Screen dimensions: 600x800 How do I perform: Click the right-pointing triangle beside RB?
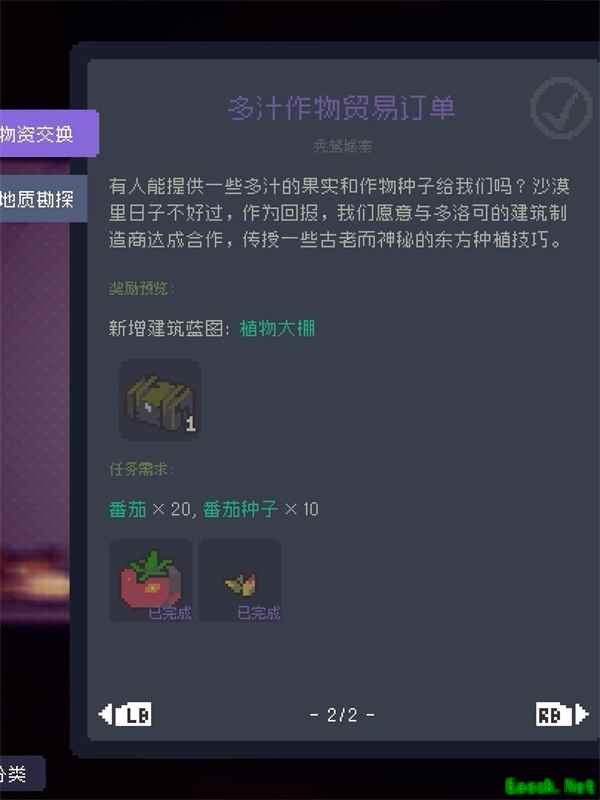(x=582, y=714)
